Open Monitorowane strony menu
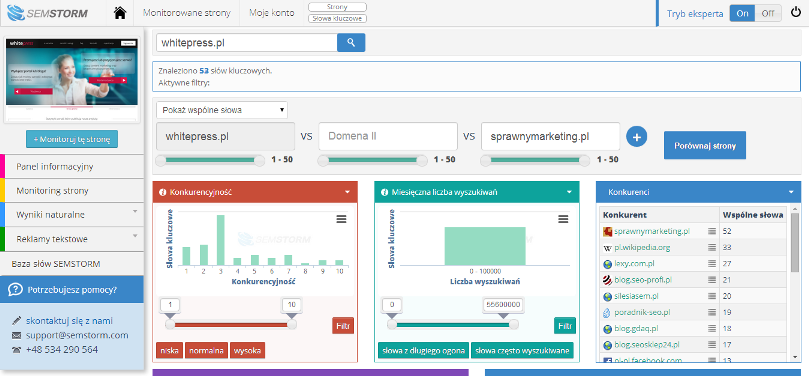 tap(187, 13)
